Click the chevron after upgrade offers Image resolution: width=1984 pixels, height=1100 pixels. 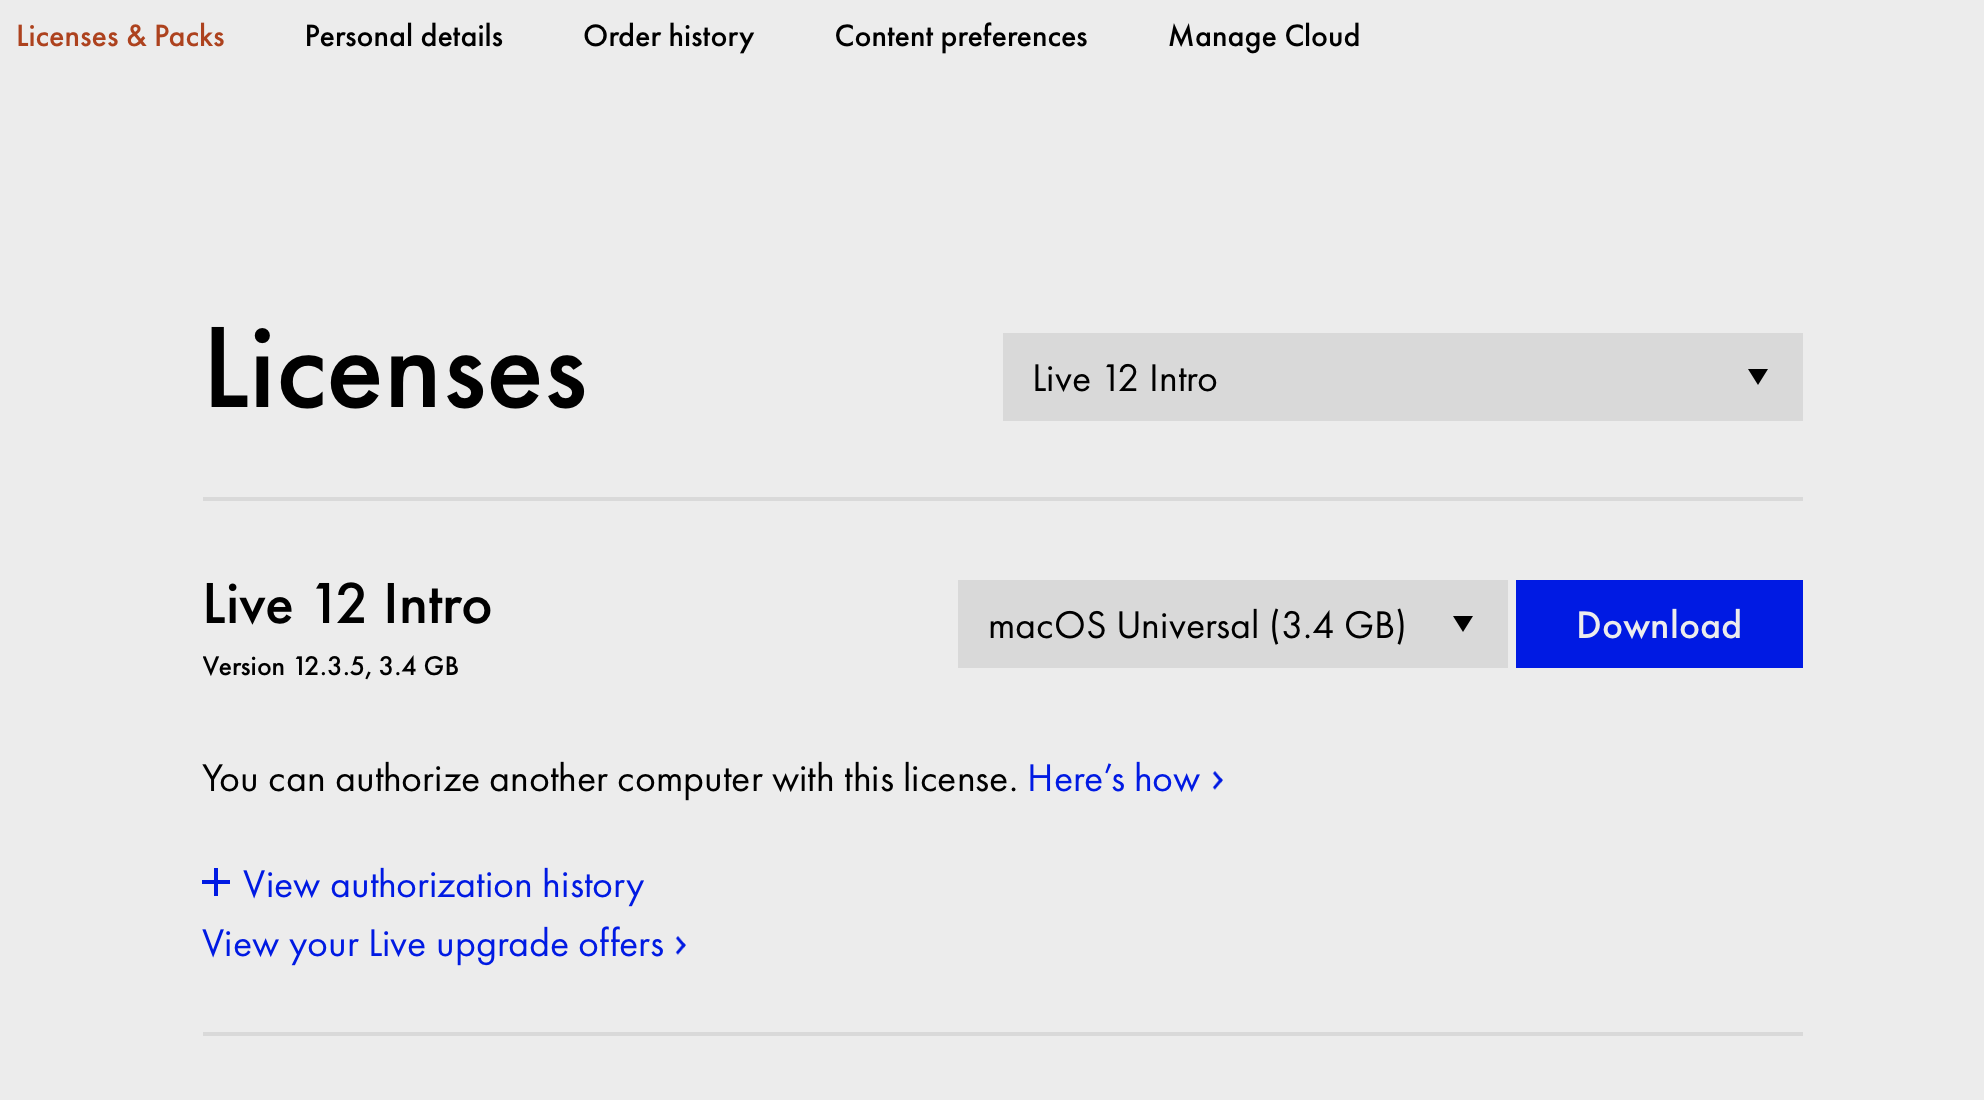coord(681,944)
